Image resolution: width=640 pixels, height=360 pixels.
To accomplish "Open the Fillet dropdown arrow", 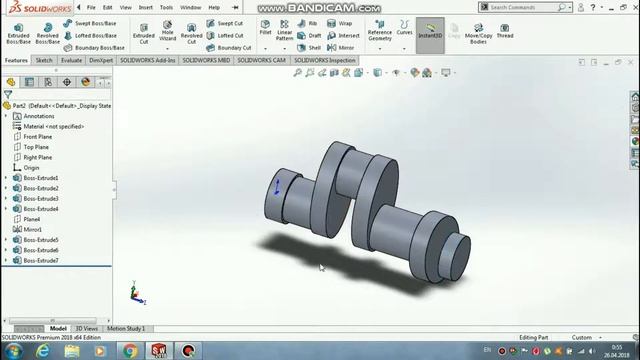I will coord(265,49).
